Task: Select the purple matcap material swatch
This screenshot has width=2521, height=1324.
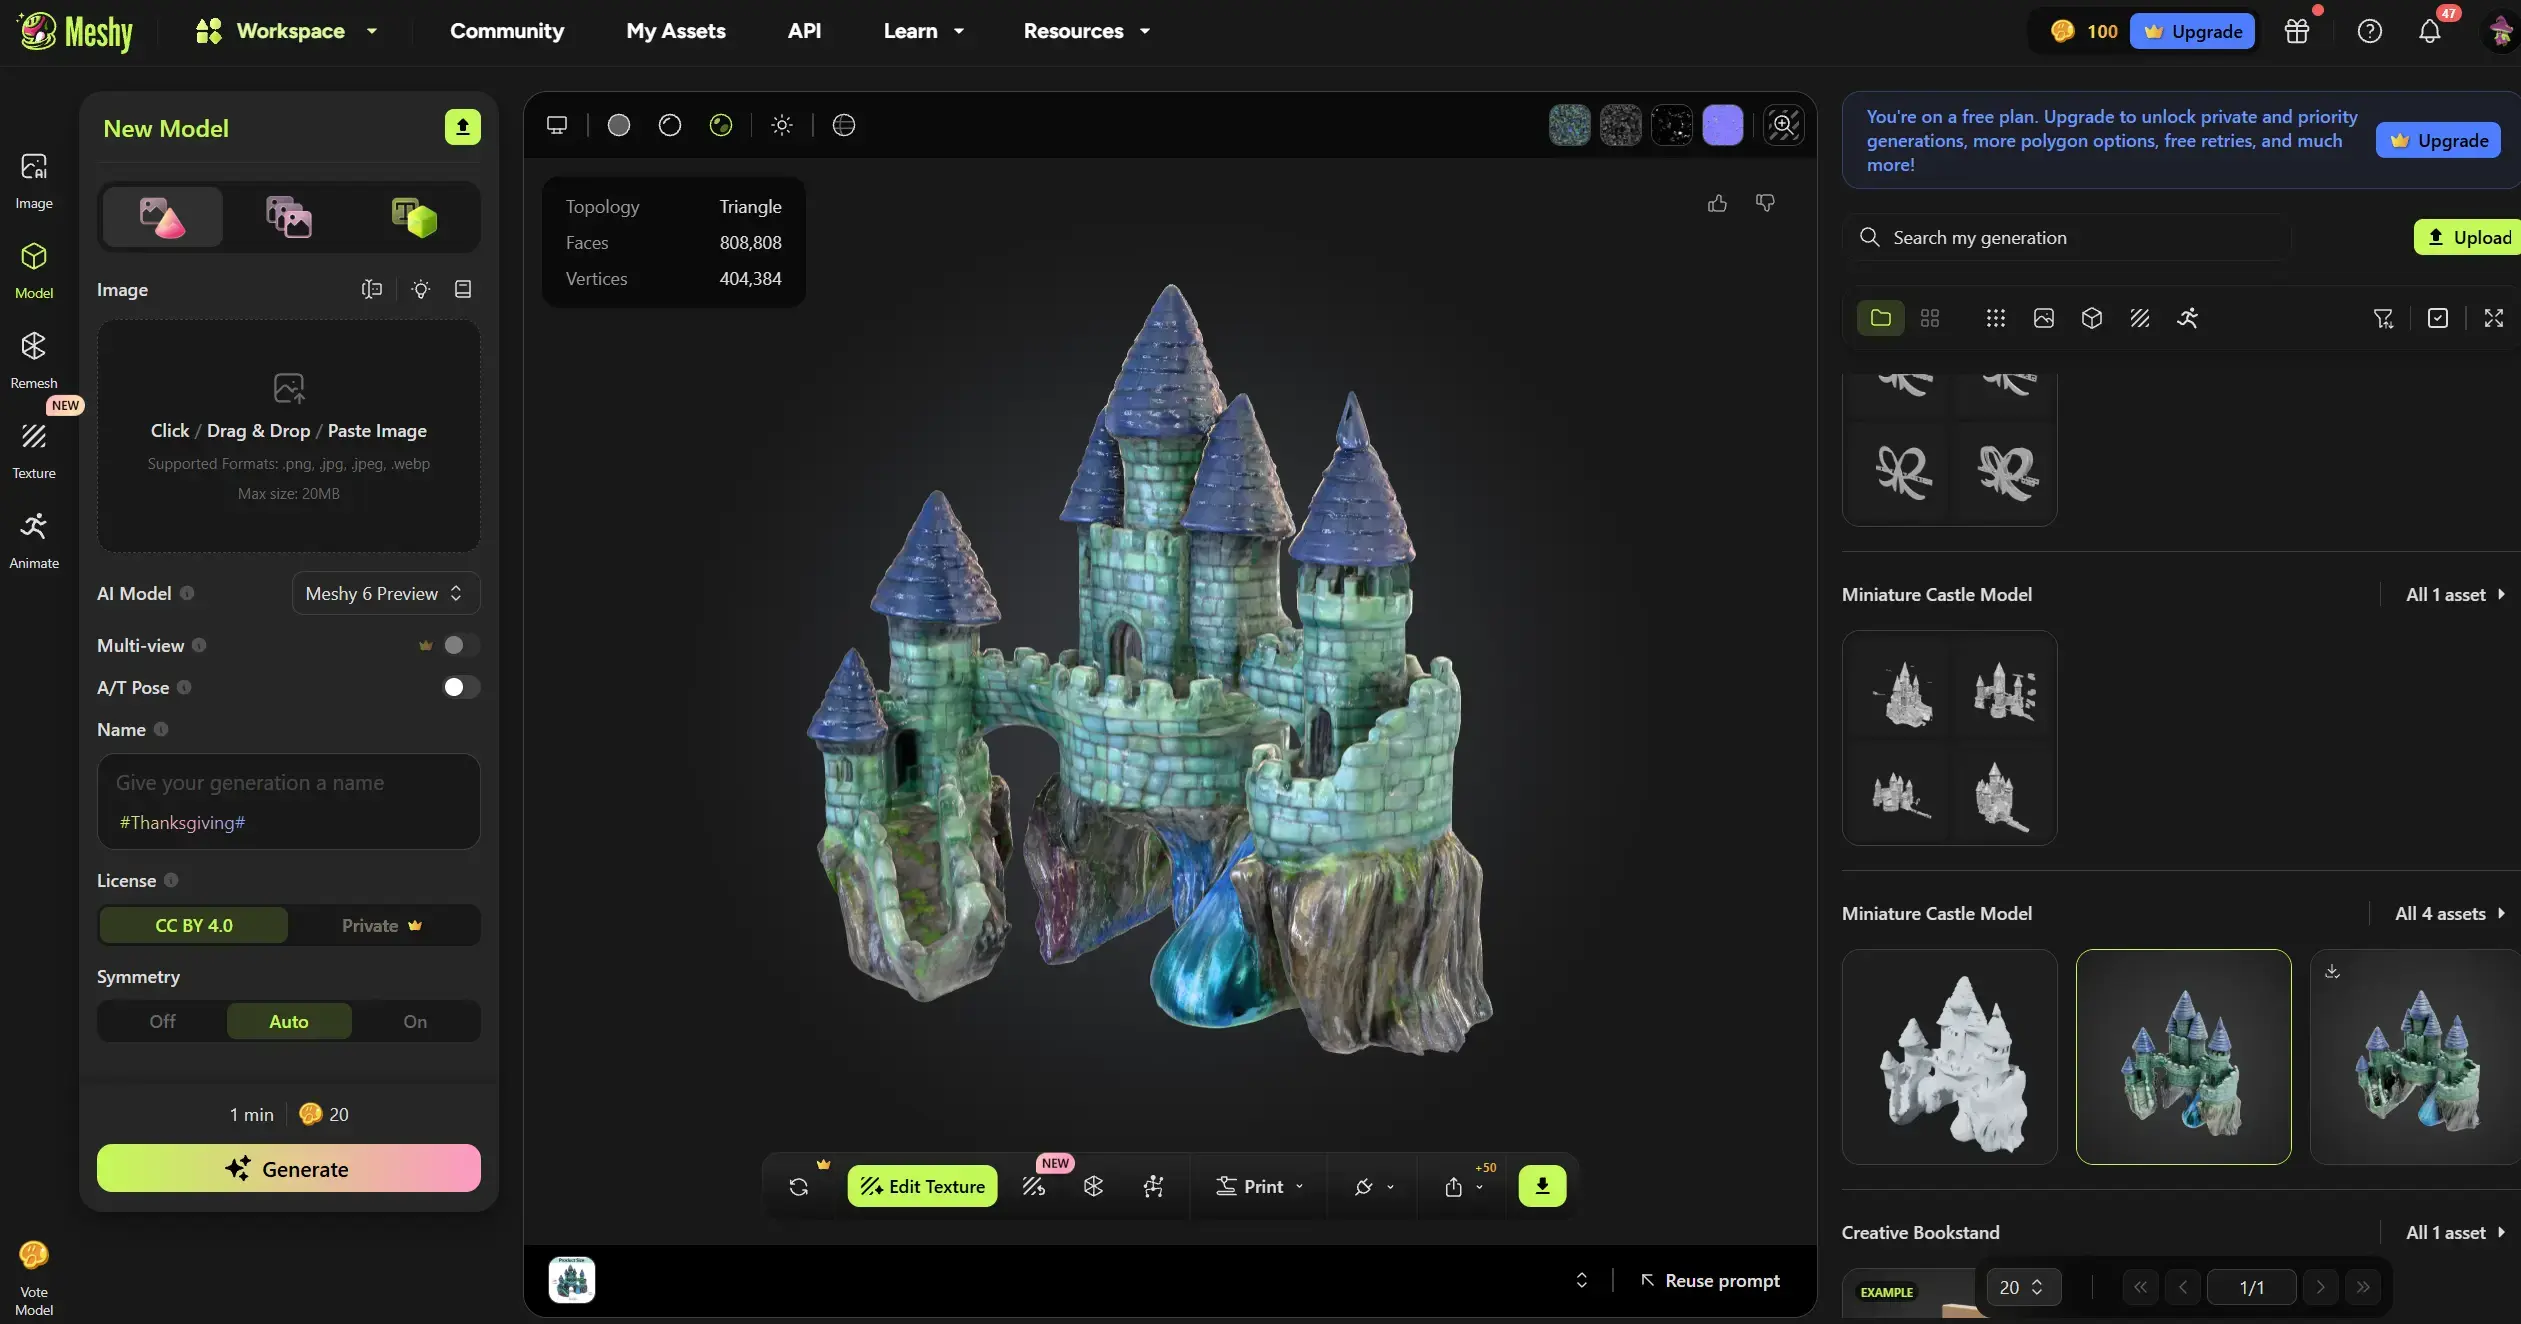Action: [1724, 124]
